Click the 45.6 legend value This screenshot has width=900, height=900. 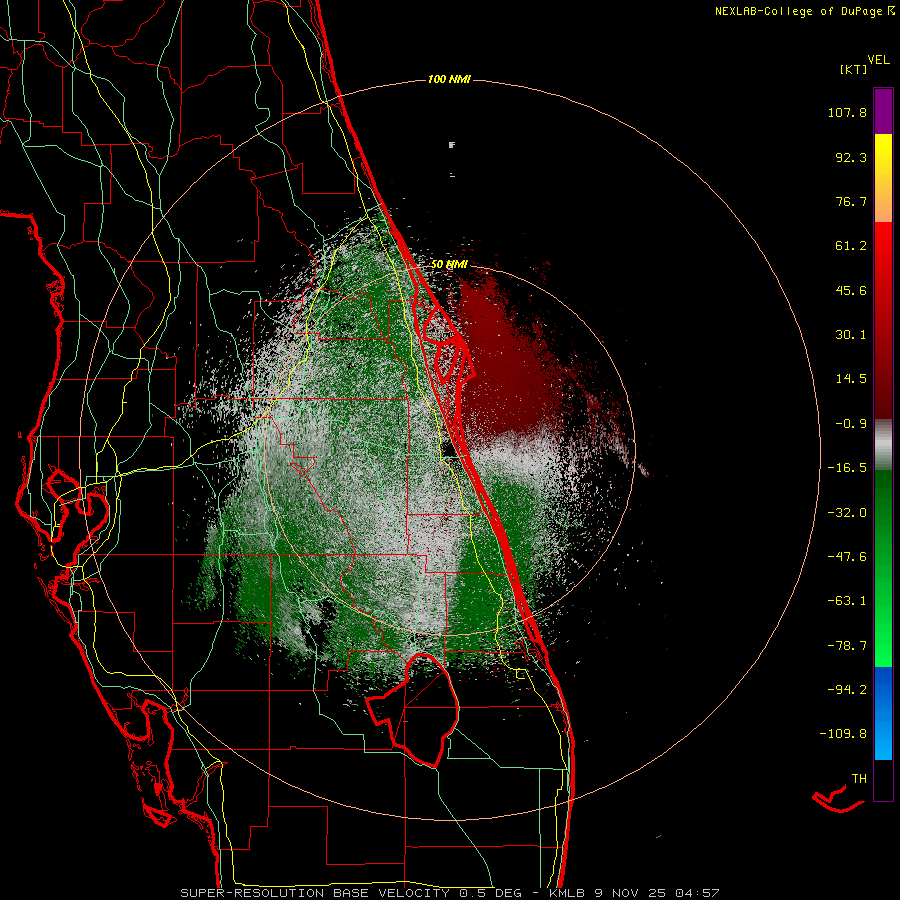[851, 290]
